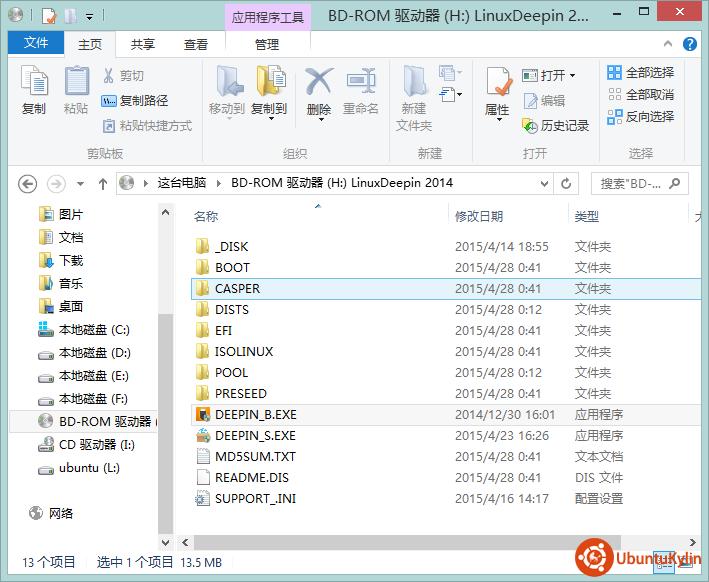Select the SUPPORT_.INI file
Viewport: 709px width, 582px height.
[445, 499]
